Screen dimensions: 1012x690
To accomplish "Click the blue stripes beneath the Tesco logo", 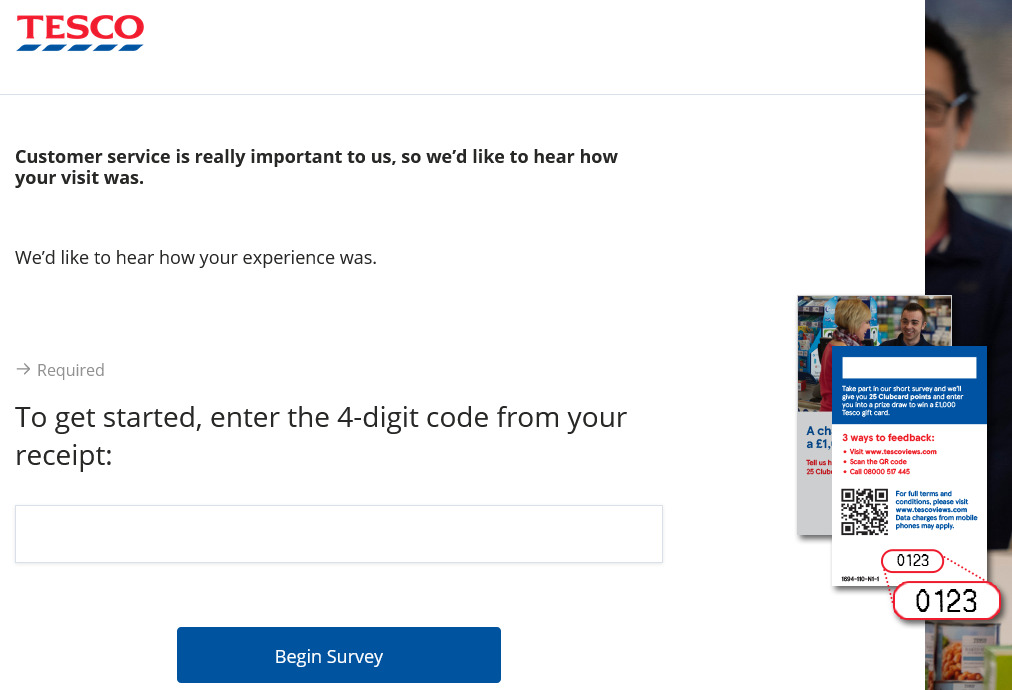I will pyautogui.click(x=80, y=45).
